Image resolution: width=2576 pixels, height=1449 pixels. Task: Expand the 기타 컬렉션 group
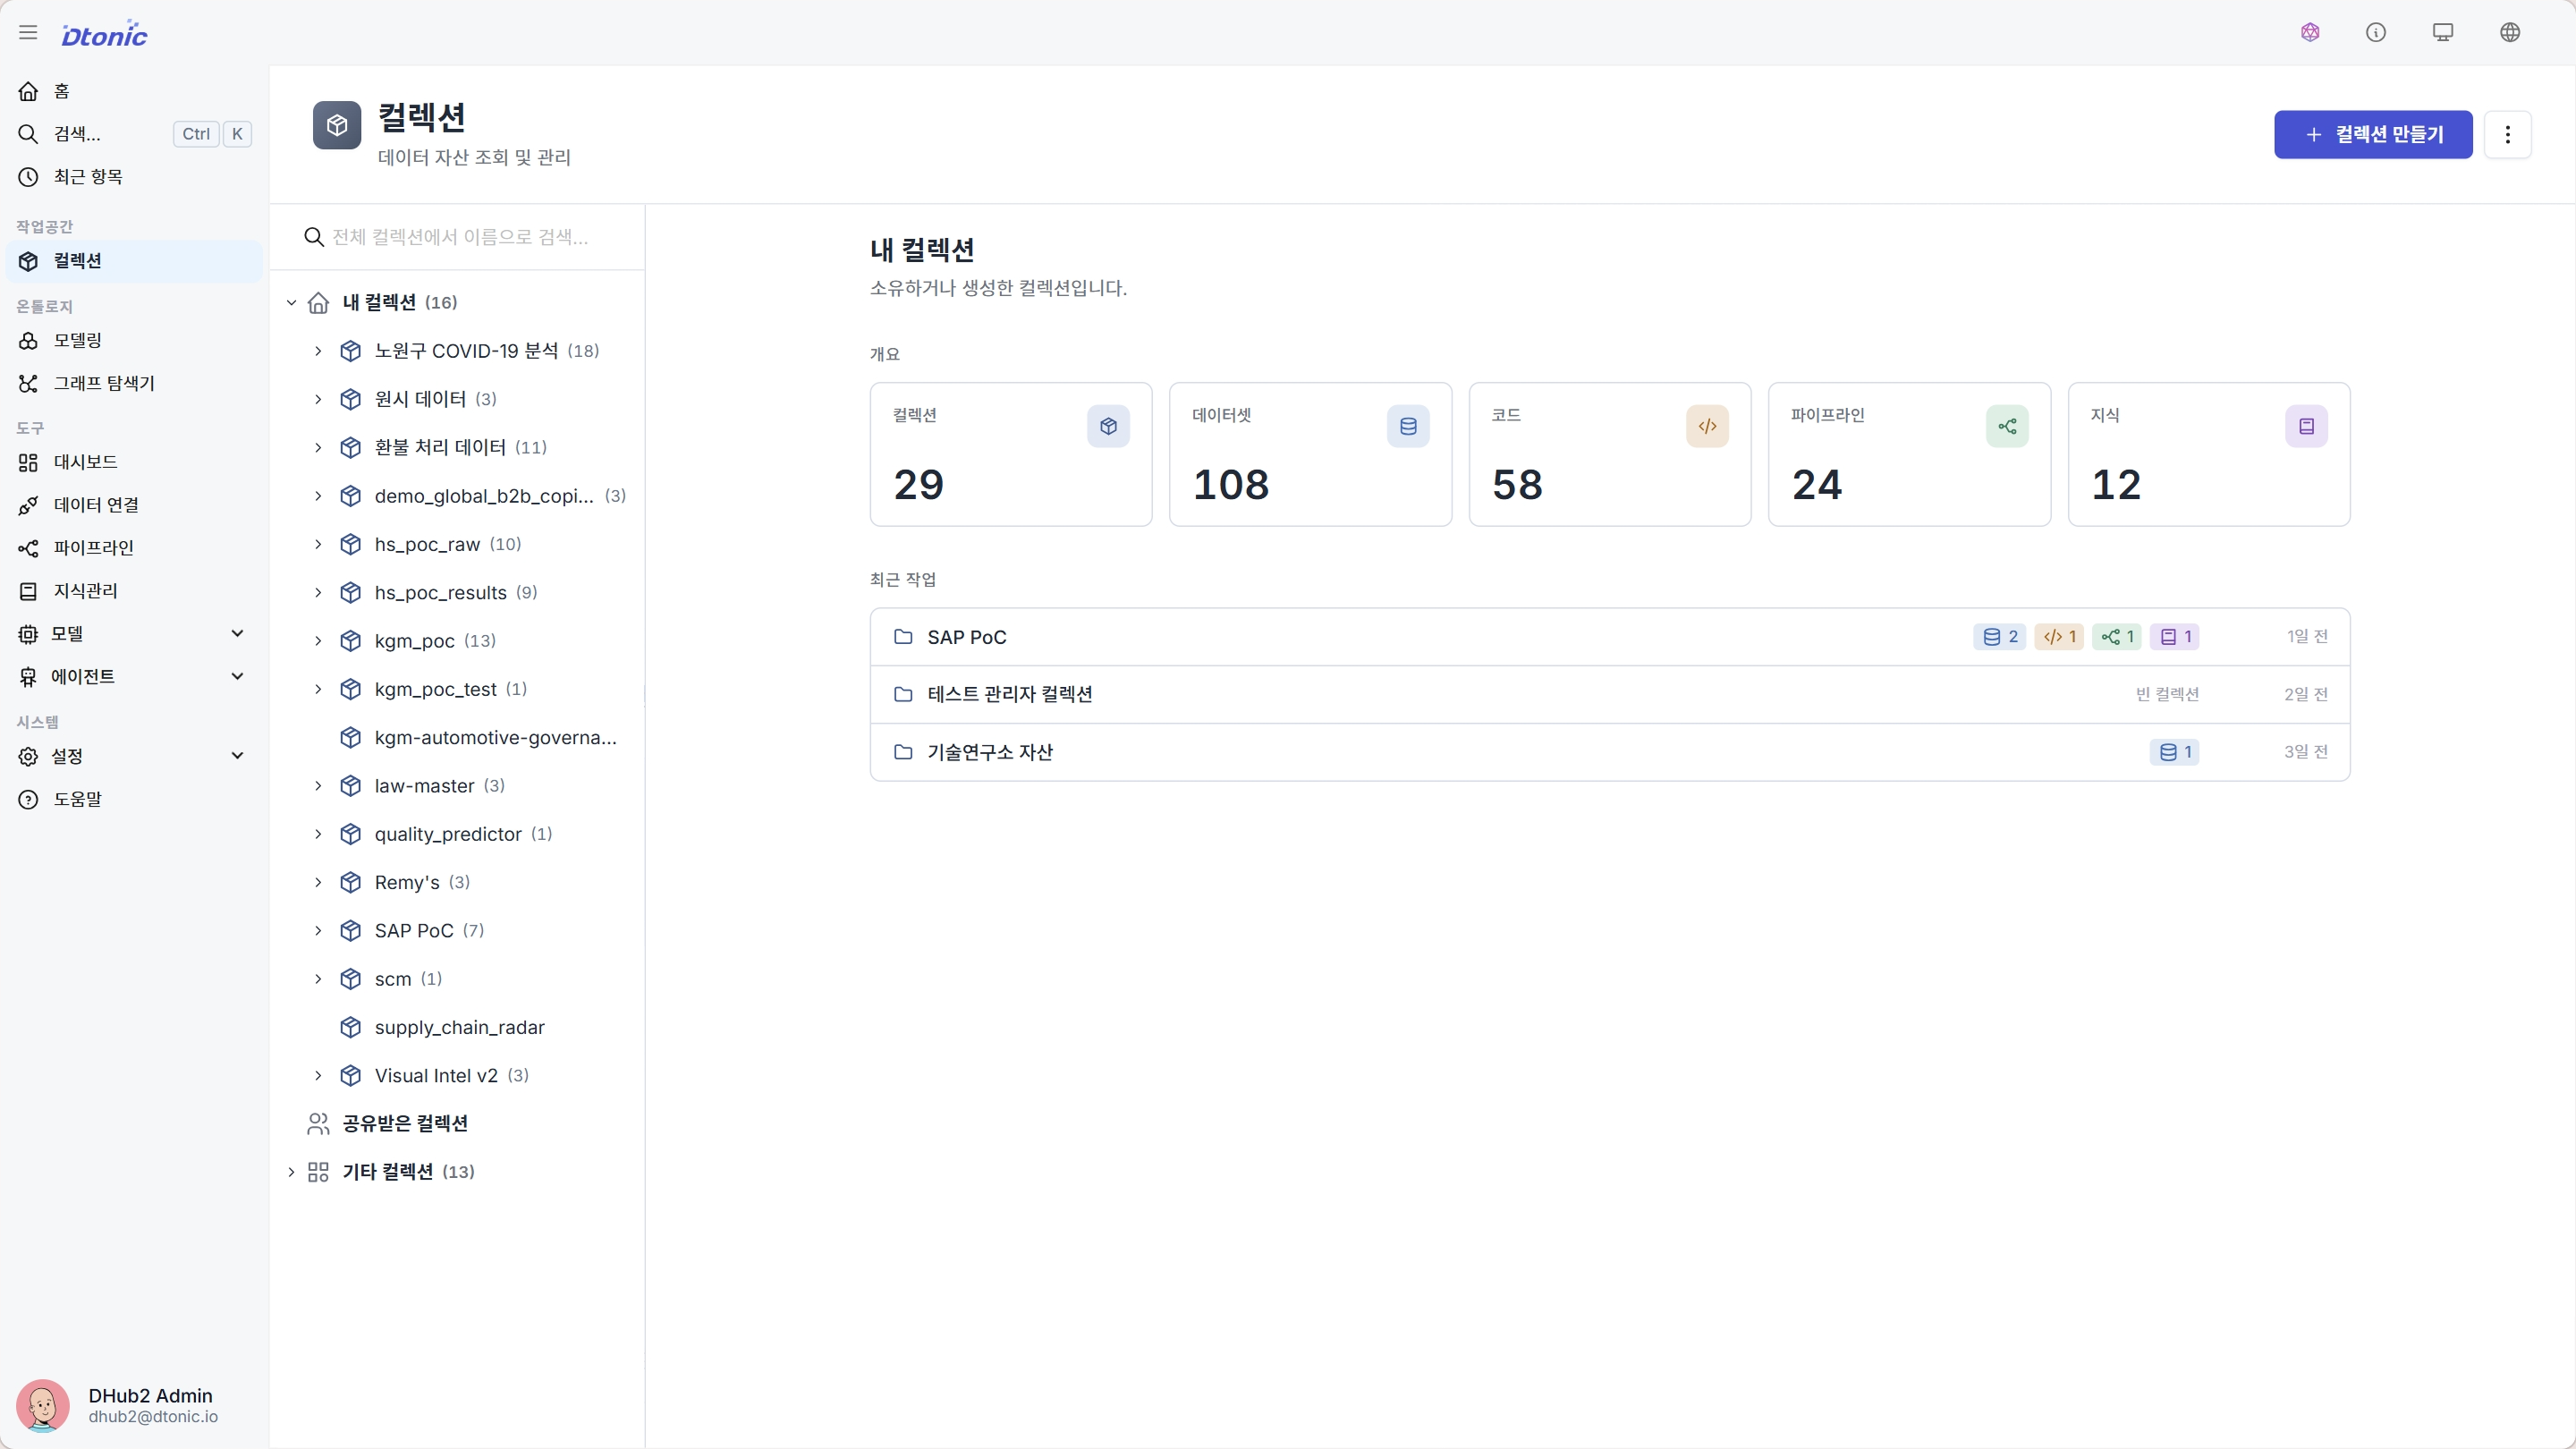[x=291, y=1172]
